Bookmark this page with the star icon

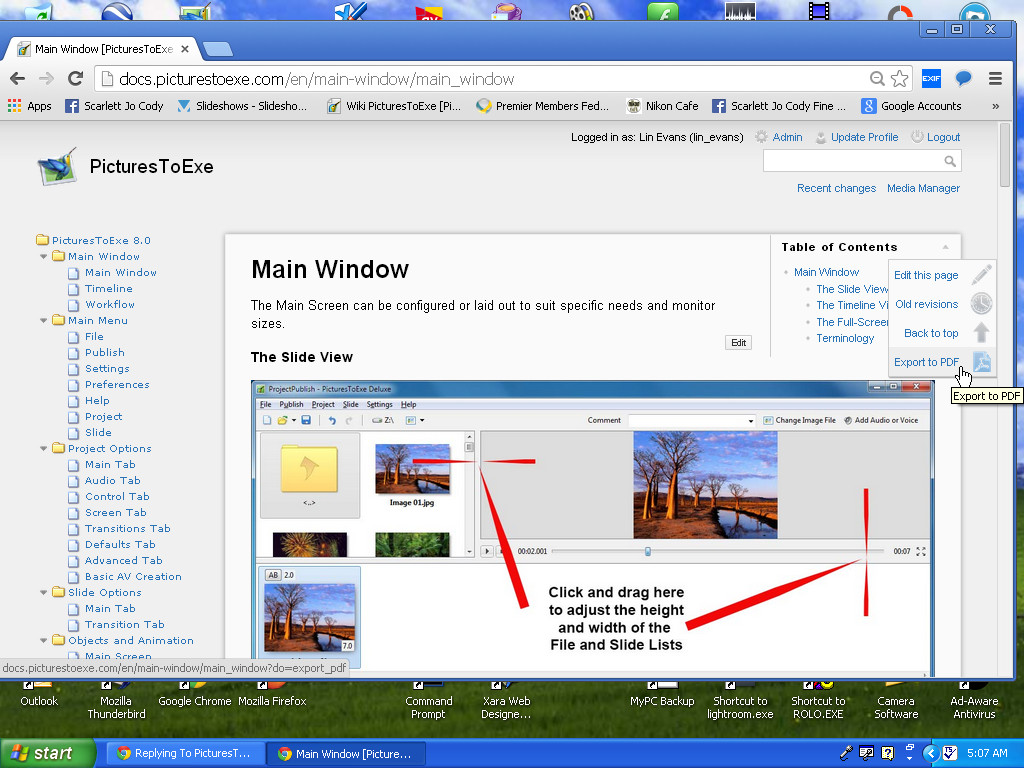[899, 79]
